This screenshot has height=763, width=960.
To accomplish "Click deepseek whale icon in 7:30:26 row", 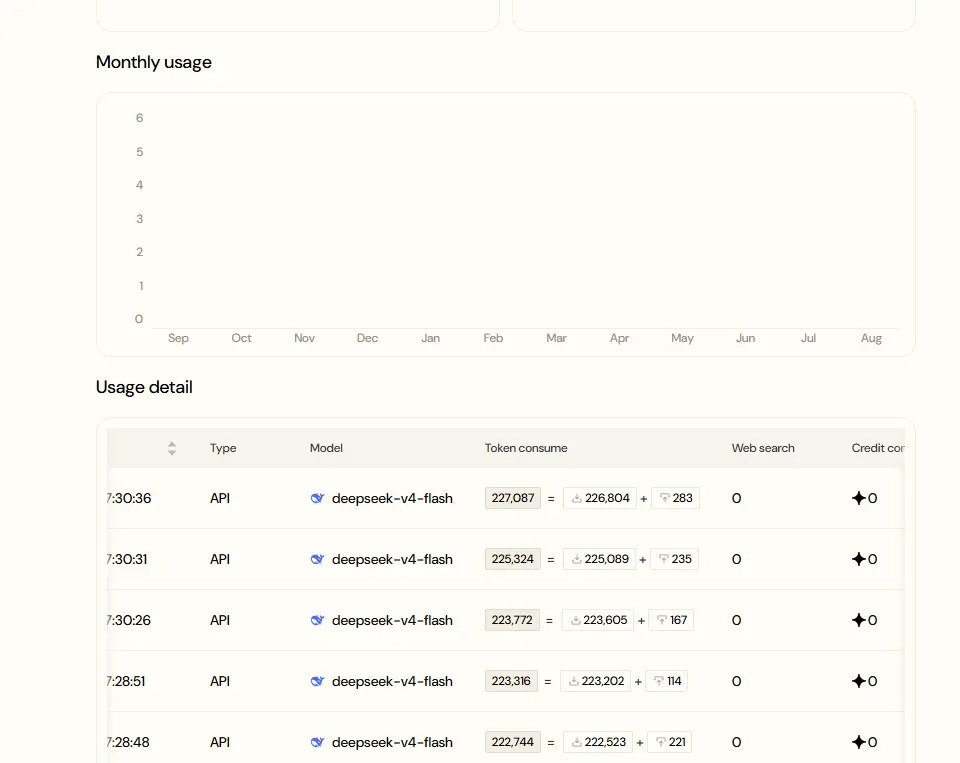I will pyautogui.click(x=317, y=620).
